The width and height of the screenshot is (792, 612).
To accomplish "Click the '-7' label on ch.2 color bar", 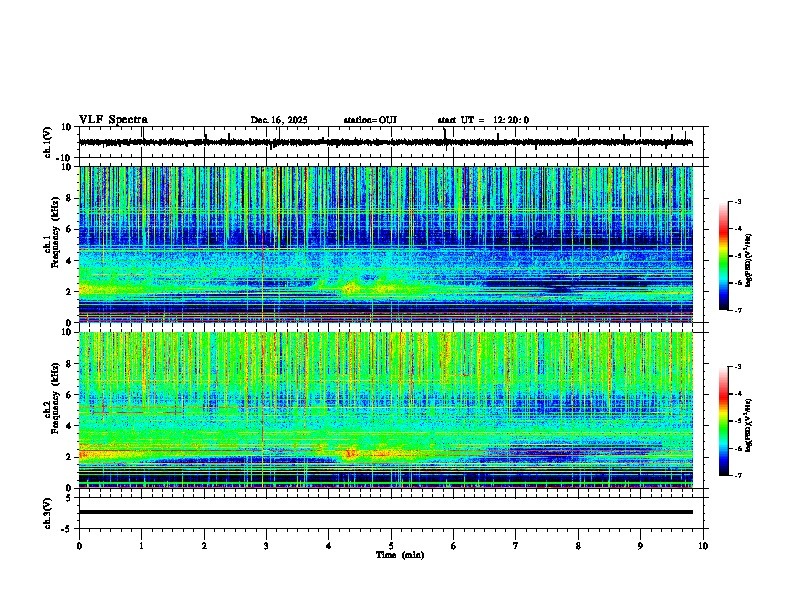I will coord(738,475).
